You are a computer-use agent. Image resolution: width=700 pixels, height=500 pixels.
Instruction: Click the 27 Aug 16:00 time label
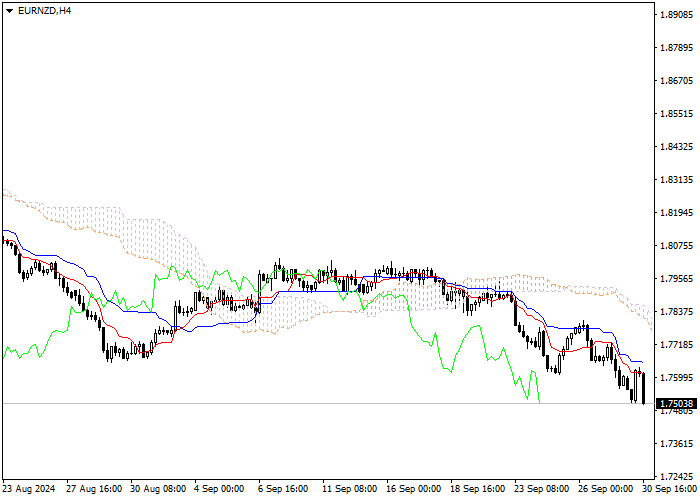pyautogui.click(x=94, y=489)
